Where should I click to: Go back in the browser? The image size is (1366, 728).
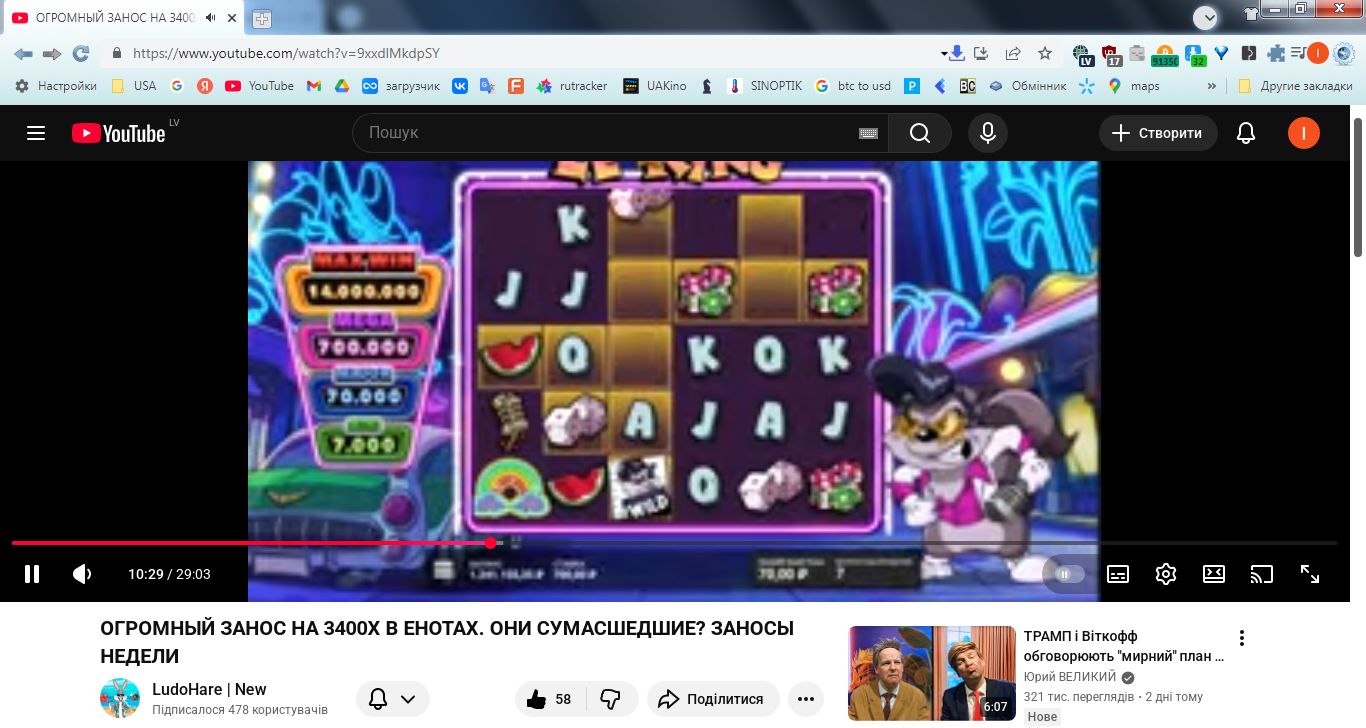point(23,53)
